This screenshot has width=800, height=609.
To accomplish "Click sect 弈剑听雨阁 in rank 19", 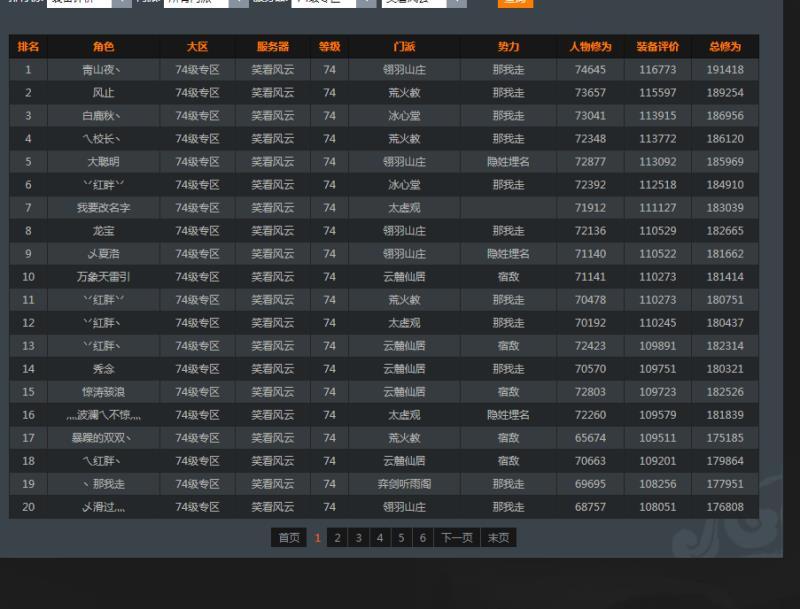I will pos(405,484).
